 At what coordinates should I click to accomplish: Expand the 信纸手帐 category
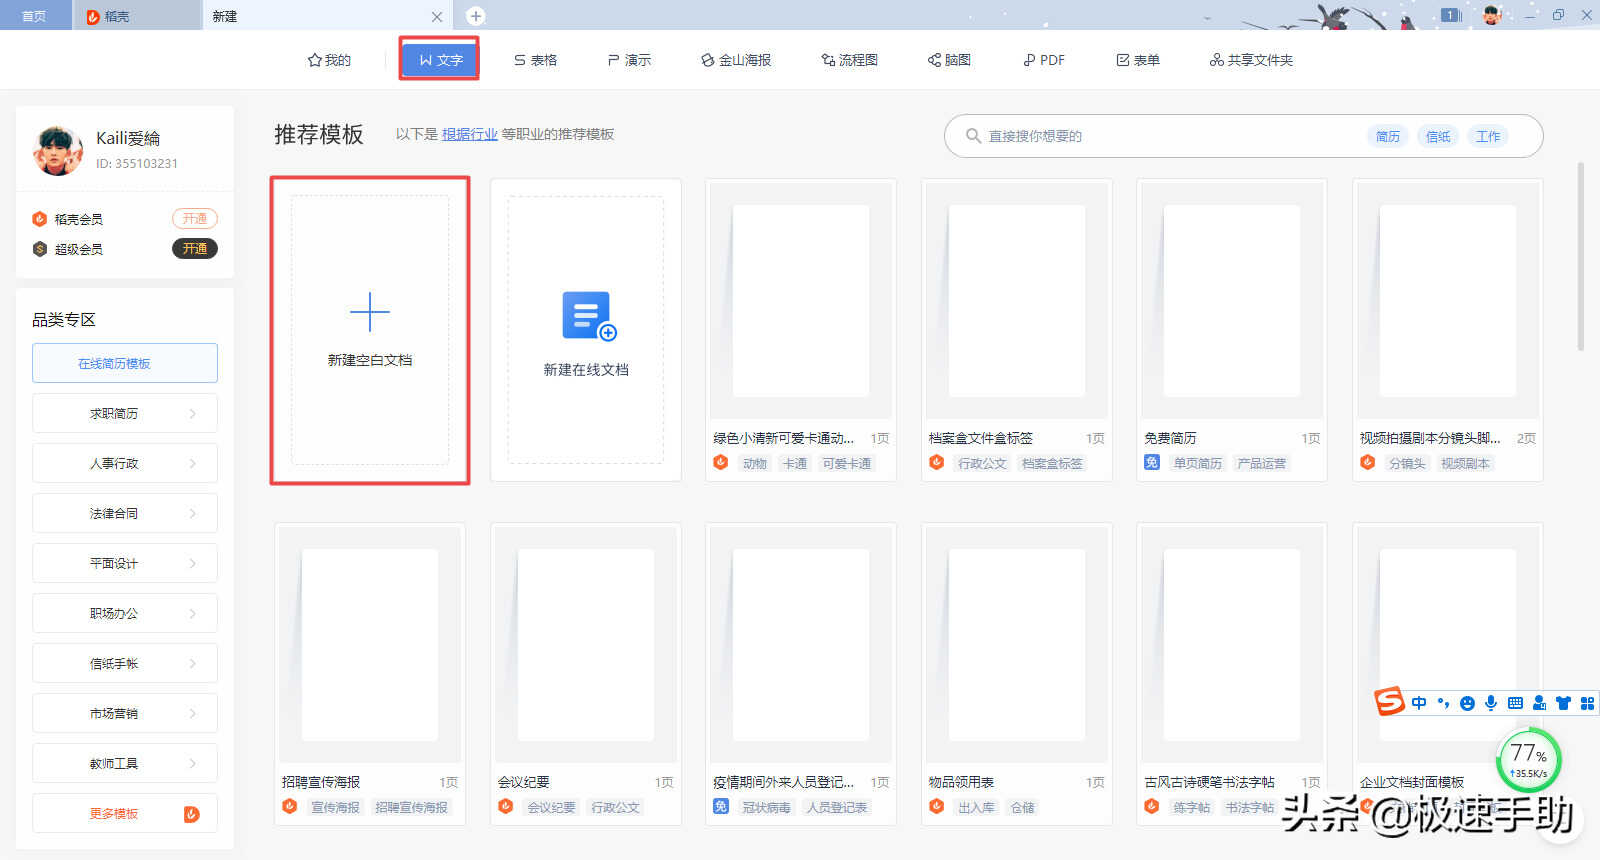pos(125,663)
